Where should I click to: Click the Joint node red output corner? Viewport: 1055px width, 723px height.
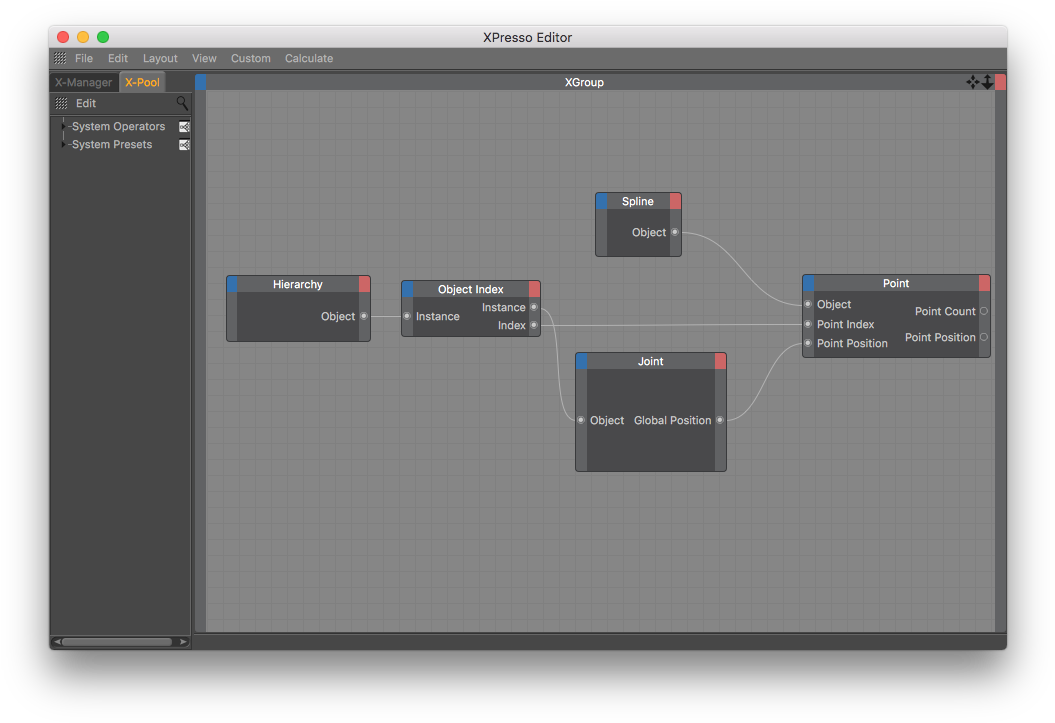[720, 361]
